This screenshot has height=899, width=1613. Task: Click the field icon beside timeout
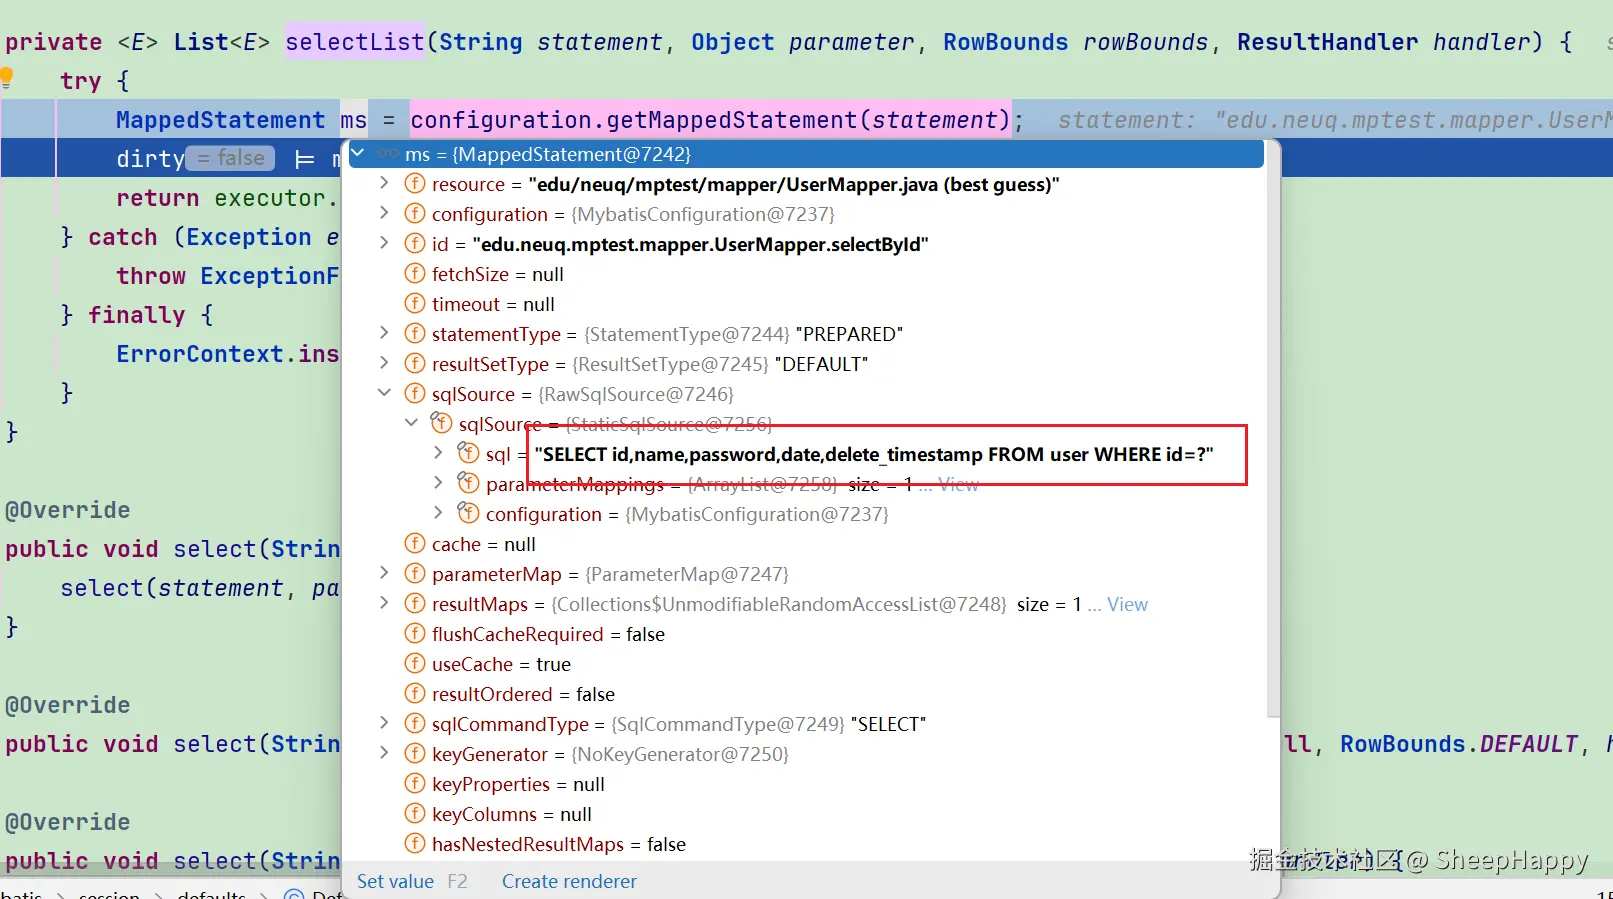click(415, 304)
